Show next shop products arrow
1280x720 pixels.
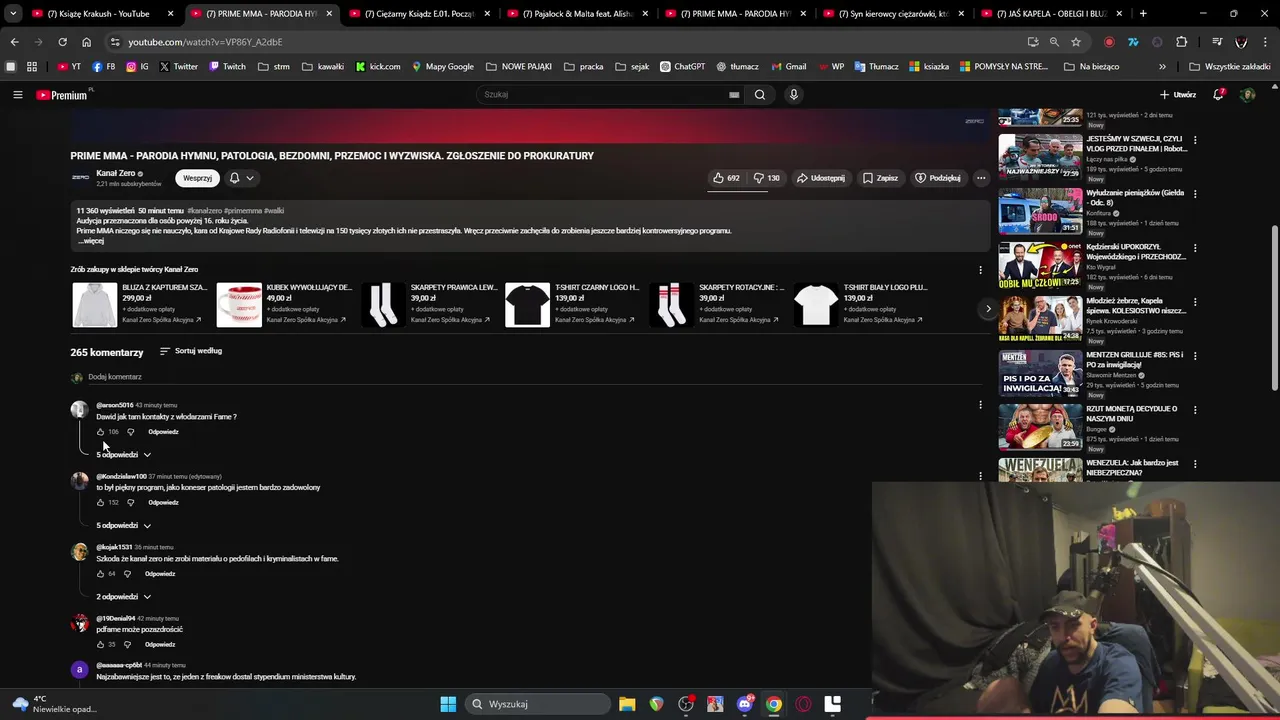[x=988, y=308]
